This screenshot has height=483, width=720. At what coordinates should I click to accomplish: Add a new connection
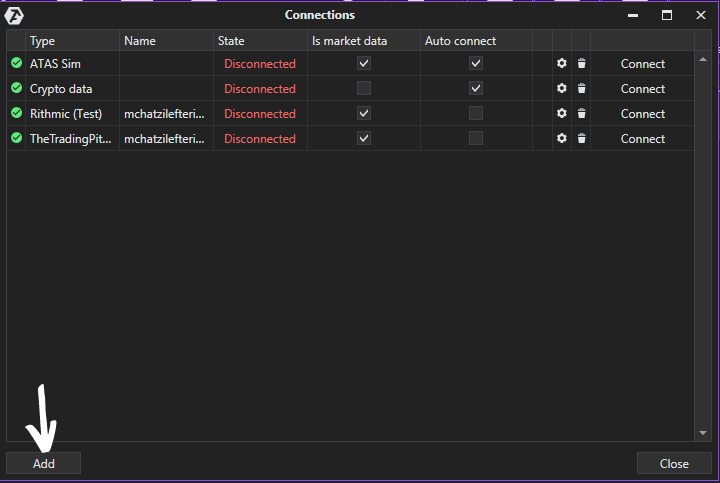(44, 463)
